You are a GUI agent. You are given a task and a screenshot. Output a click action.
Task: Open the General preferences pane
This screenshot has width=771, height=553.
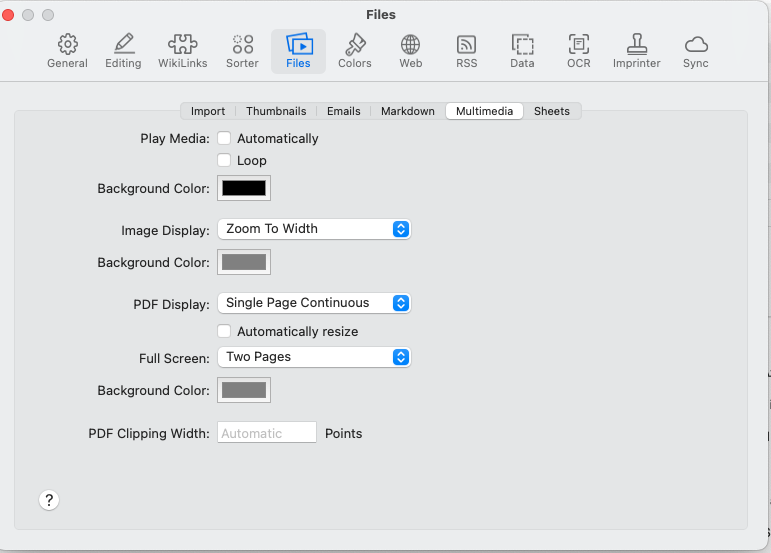[x=67, y=51]
